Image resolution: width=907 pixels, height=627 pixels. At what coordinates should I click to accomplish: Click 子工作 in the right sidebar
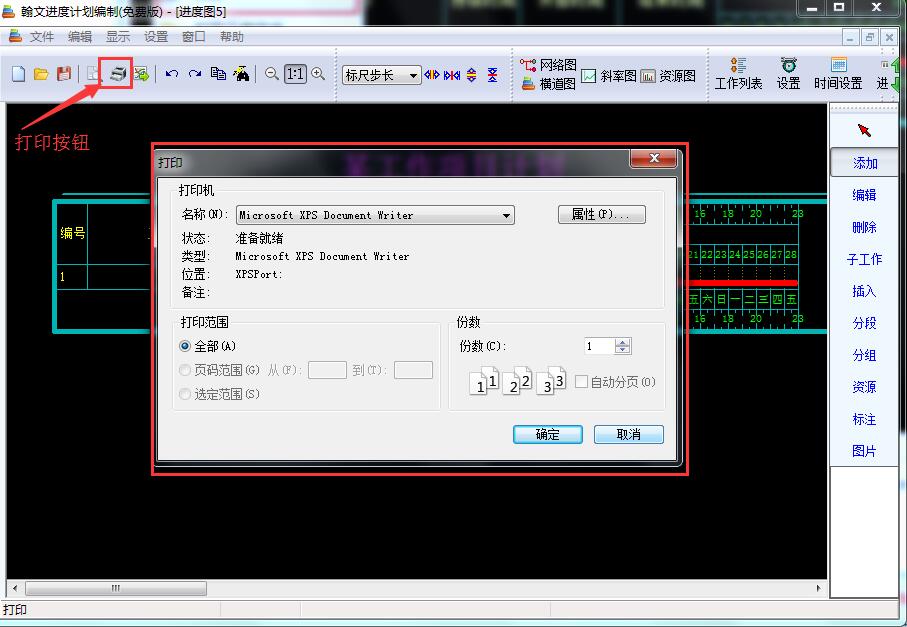pyautogui.click(x=864, y=259)
